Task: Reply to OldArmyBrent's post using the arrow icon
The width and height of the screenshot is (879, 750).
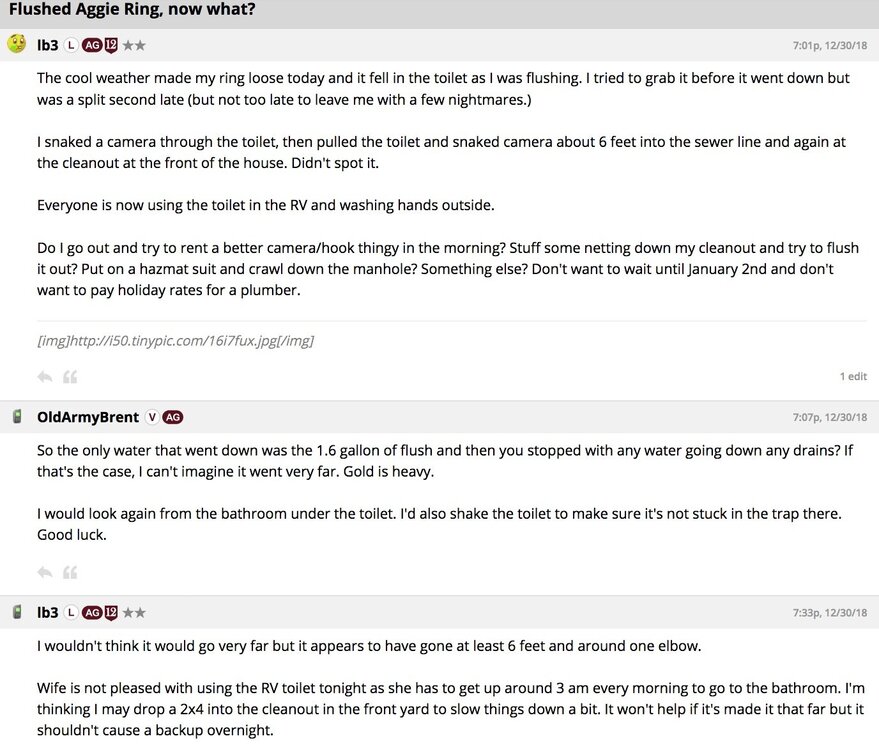Action: 44,572
